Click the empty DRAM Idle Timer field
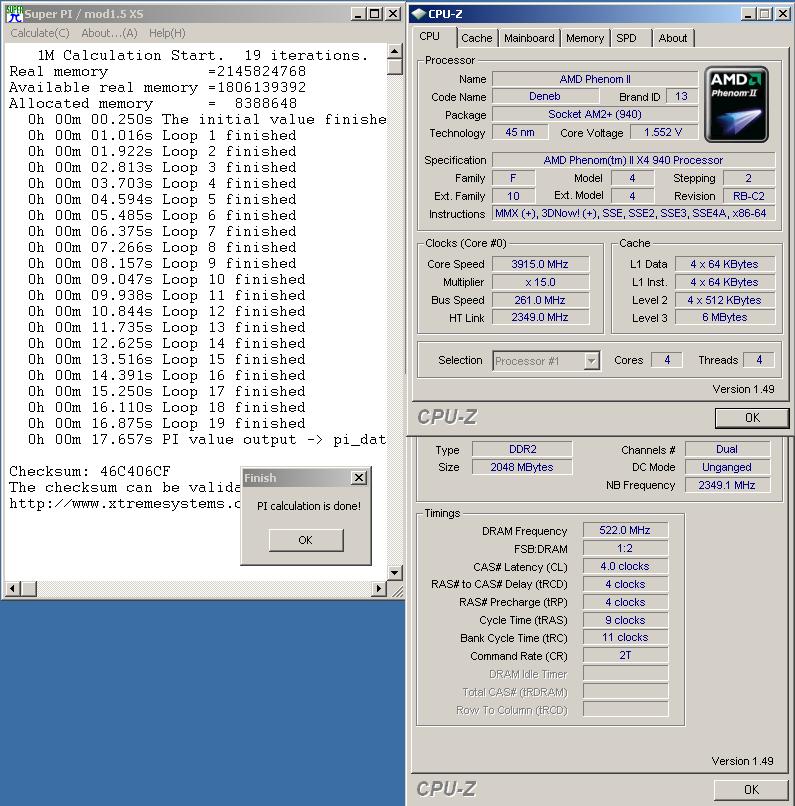Image resolution: width=795 pixels, height=806 pixels. 625,673
